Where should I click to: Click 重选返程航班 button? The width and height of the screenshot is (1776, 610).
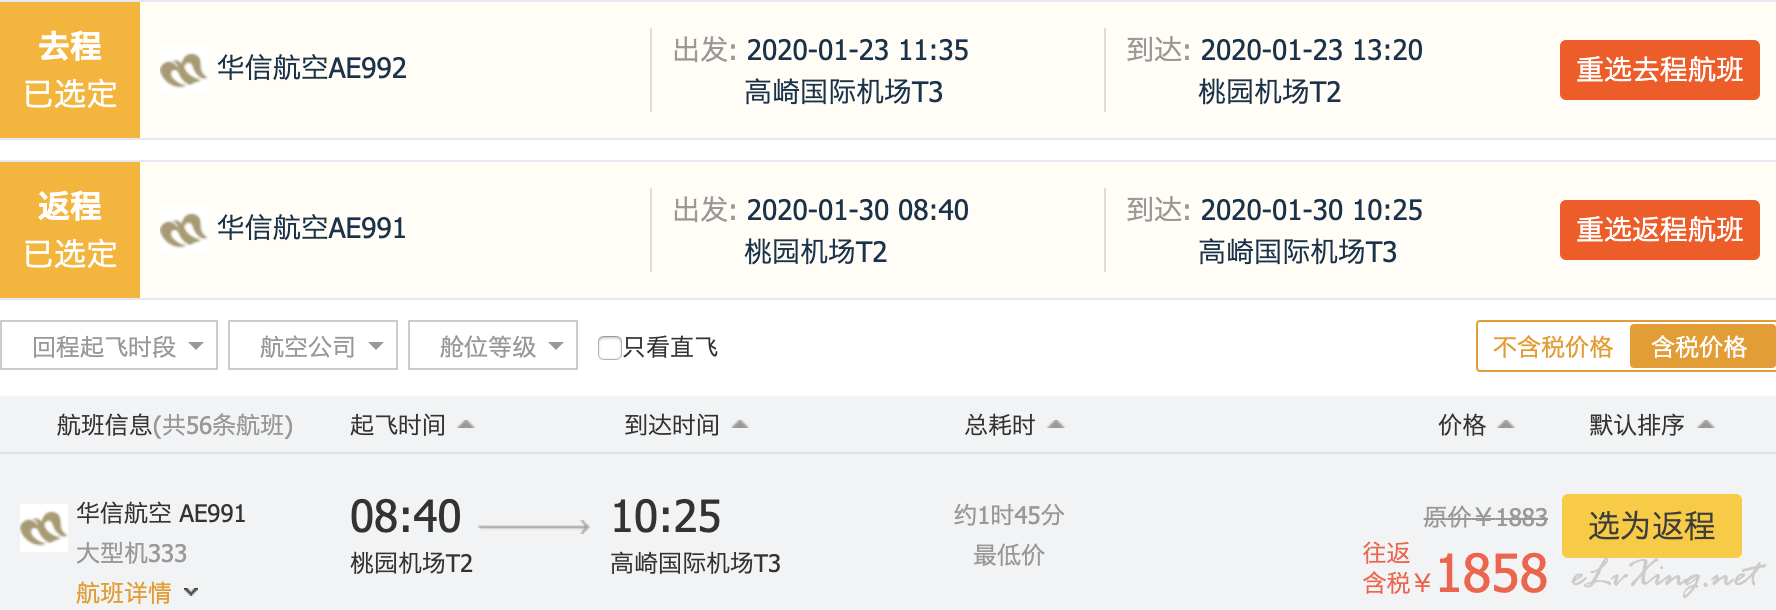[x=1660, y=230]
